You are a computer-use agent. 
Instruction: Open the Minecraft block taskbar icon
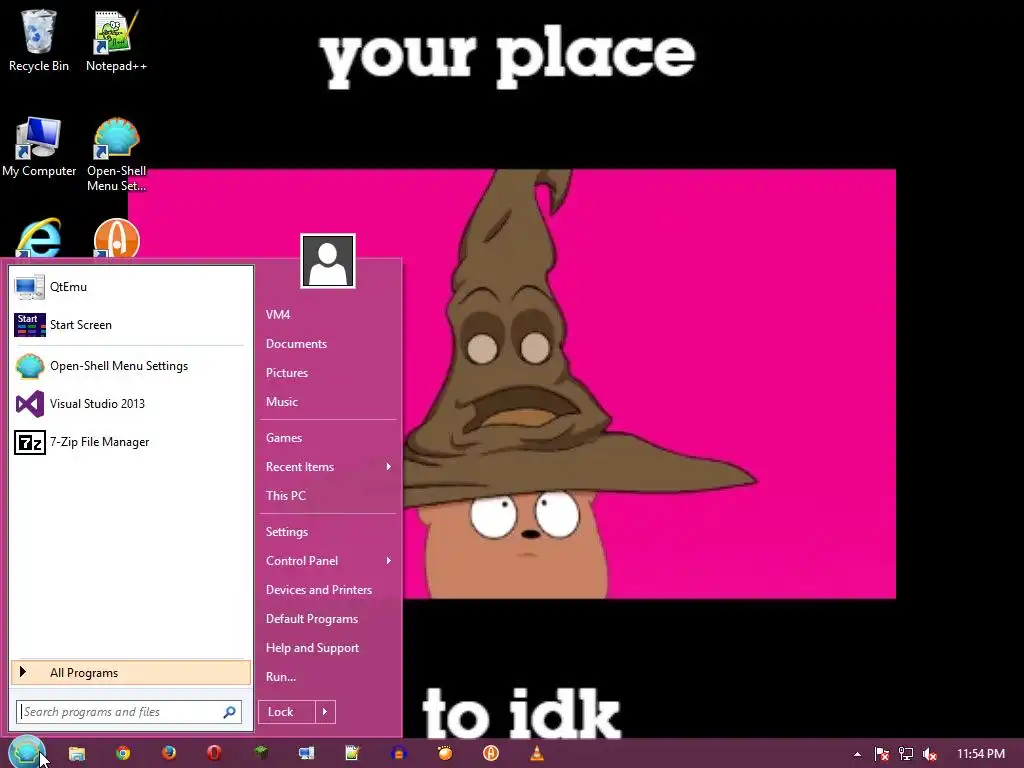point(261,754)
